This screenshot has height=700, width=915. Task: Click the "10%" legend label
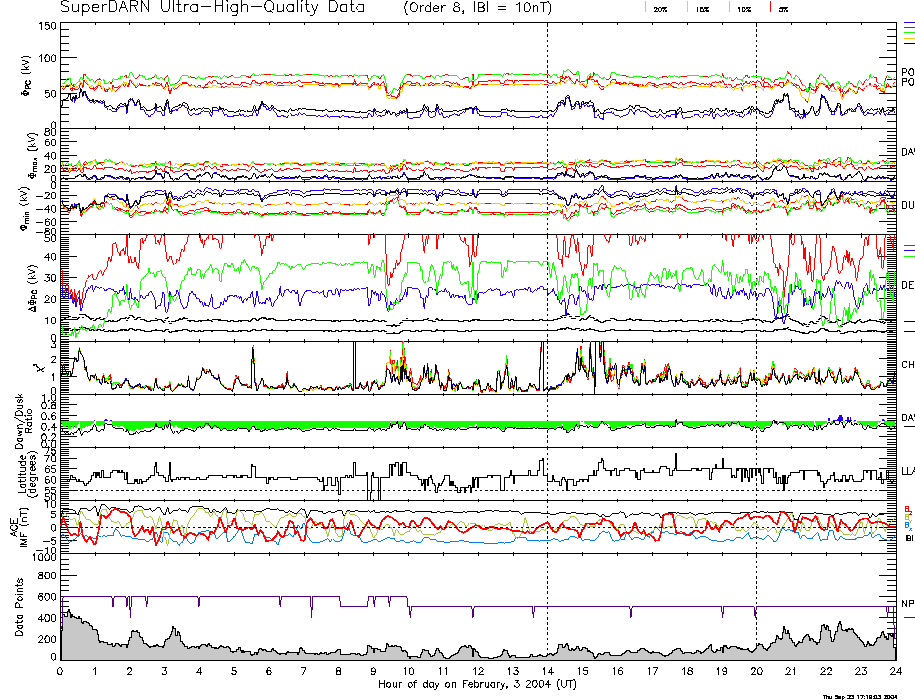point(744,9)
